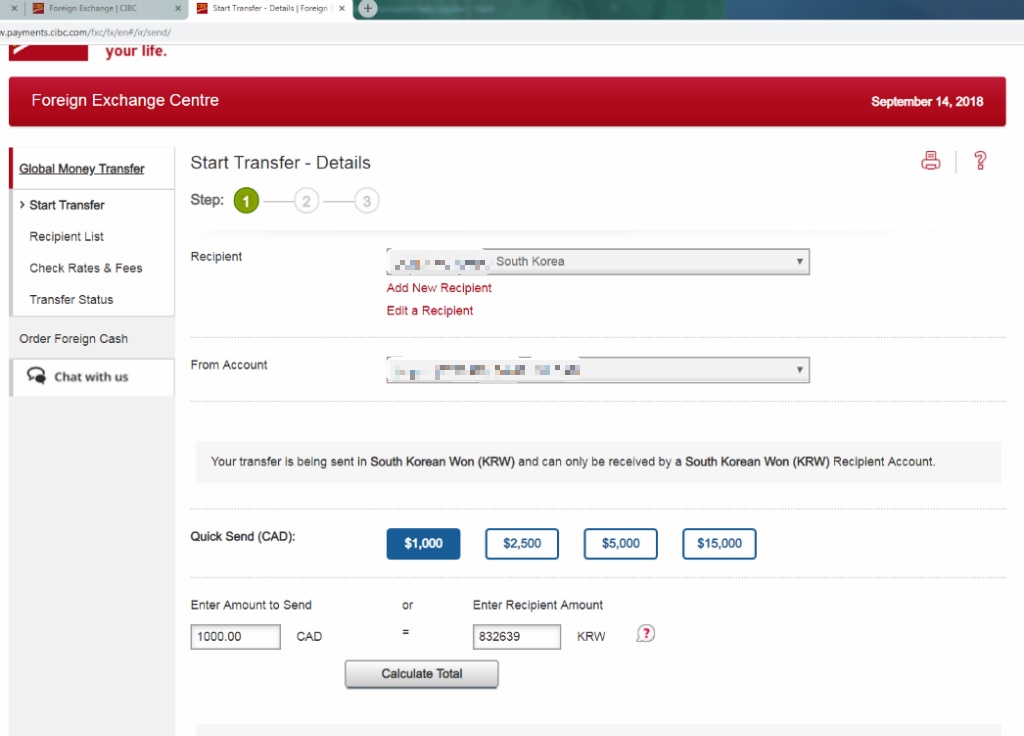The image size is (1024, 736).
Task: Click the Enter Amount to Send label
Action: point(251,605)
